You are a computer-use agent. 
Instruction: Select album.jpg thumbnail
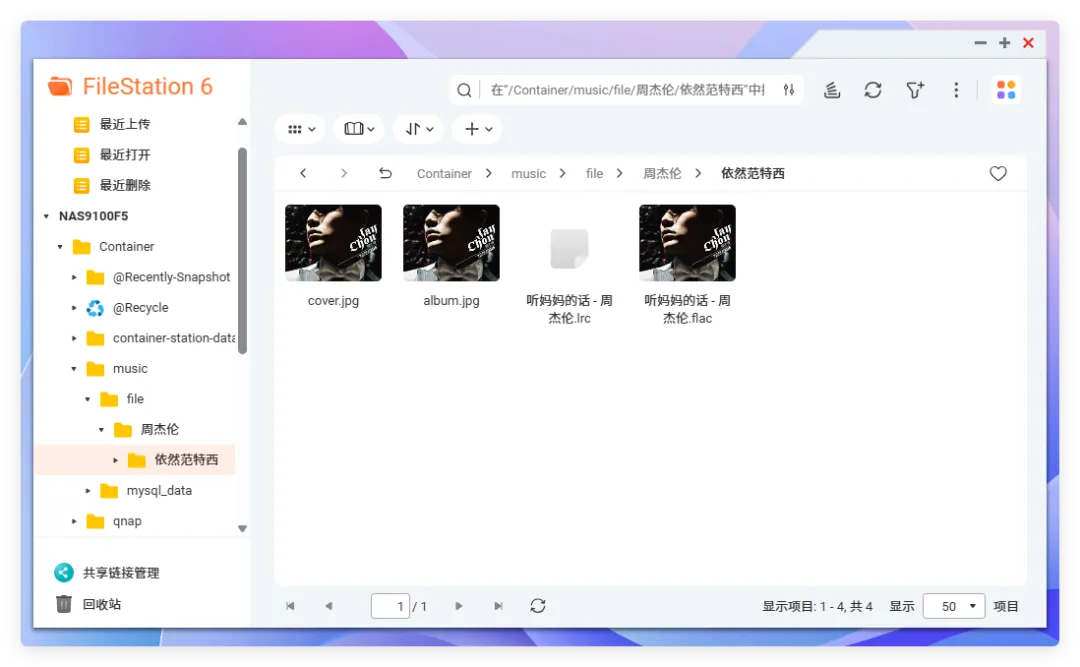(x=451, y=243)
